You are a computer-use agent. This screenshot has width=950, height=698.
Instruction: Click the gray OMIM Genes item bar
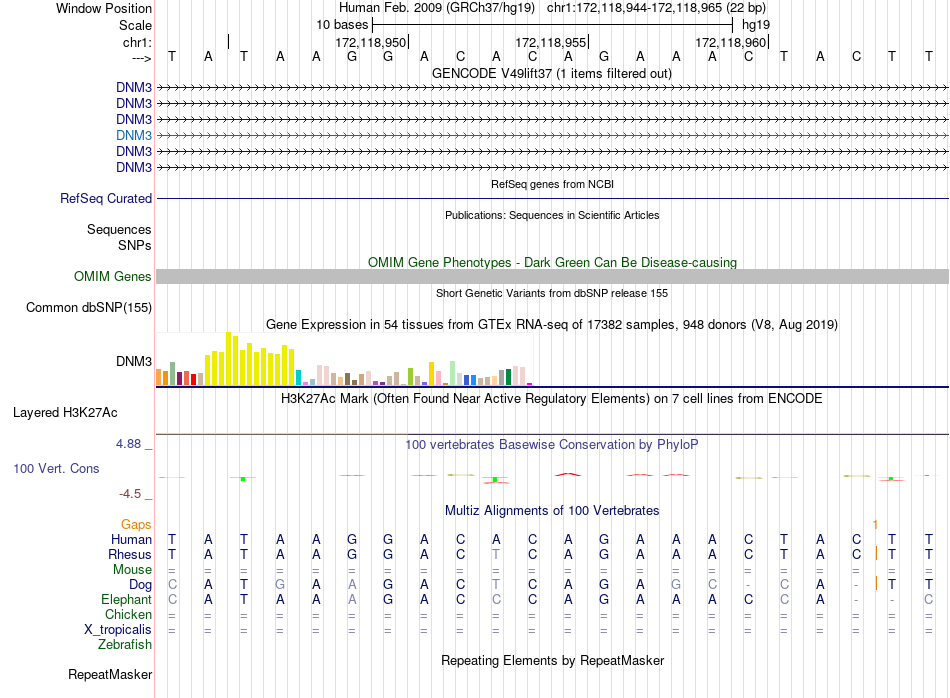pyautogui.click(x=552, y=277)
